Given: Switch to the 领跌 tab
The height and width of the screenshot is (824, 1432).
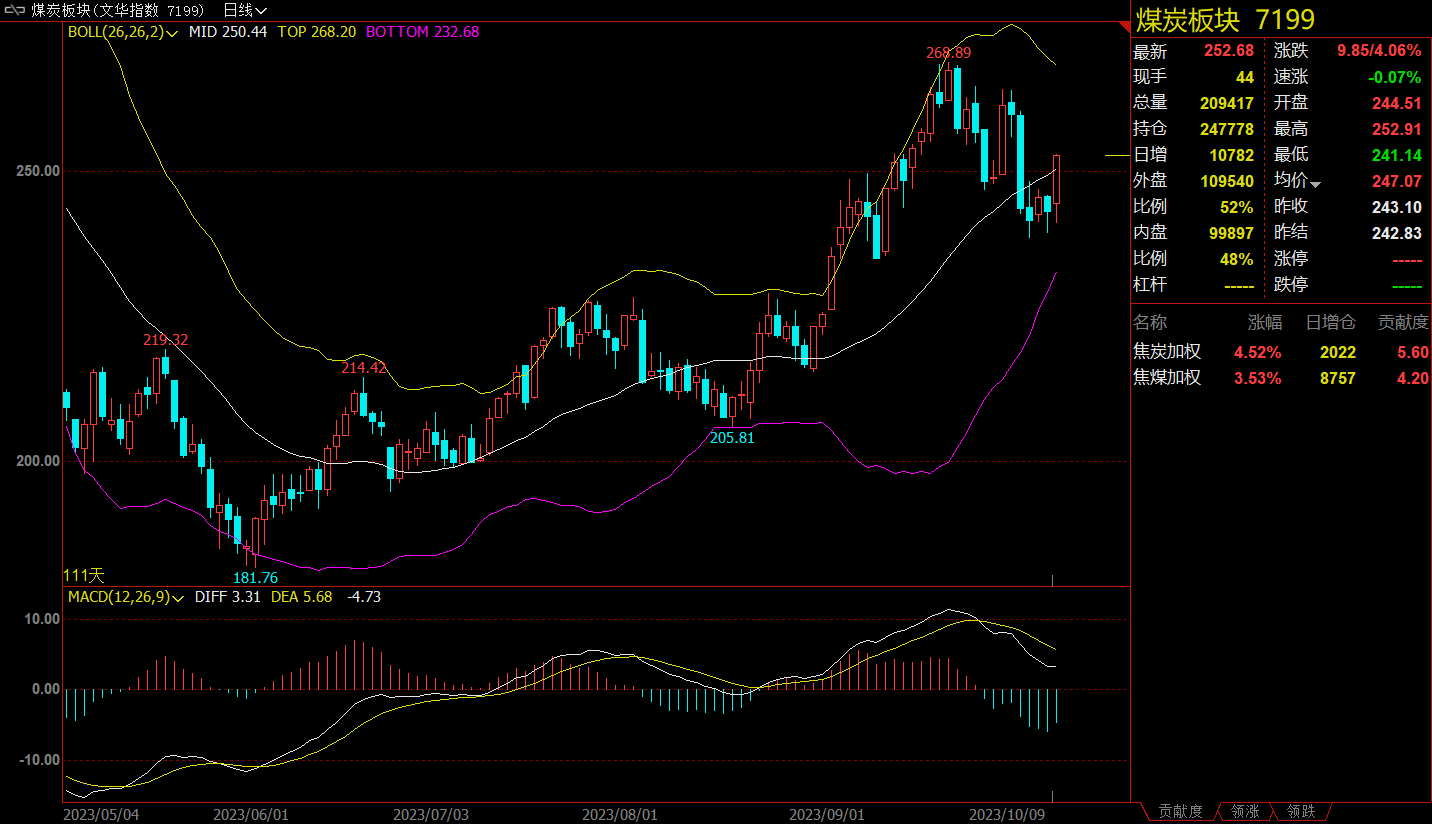Looking at the screenshot, I should click(x=1301, y=811).
